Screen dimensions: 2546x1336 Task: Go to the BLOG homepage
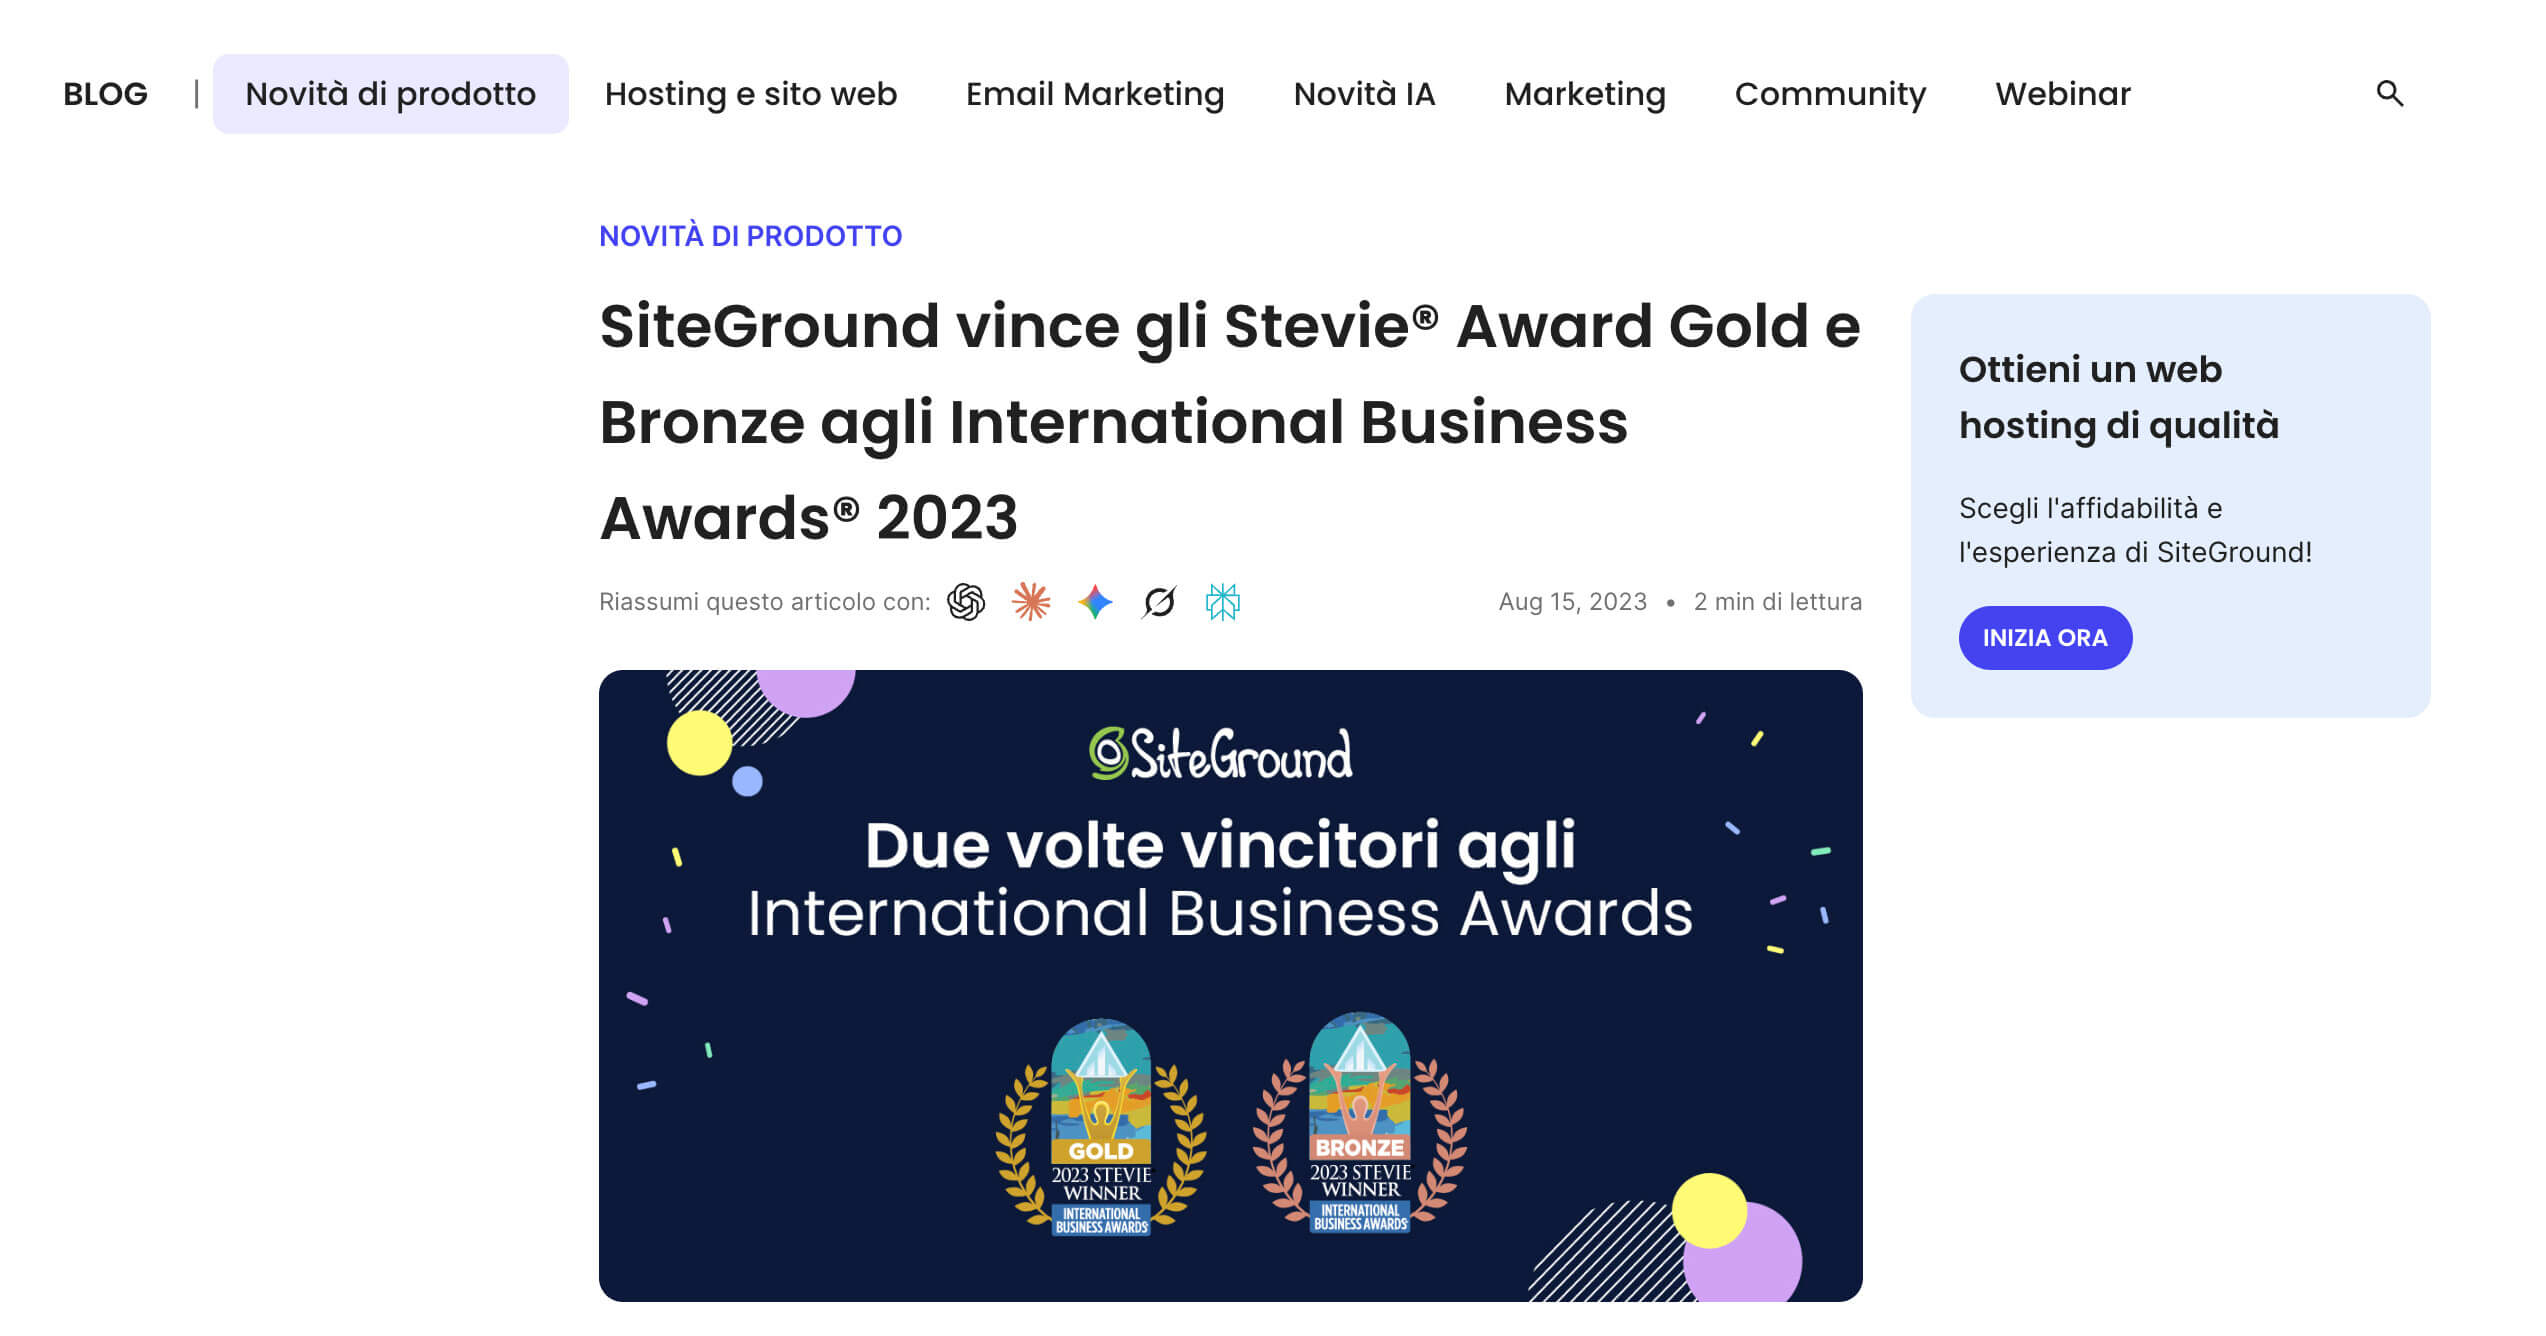[x=105, y=92]
